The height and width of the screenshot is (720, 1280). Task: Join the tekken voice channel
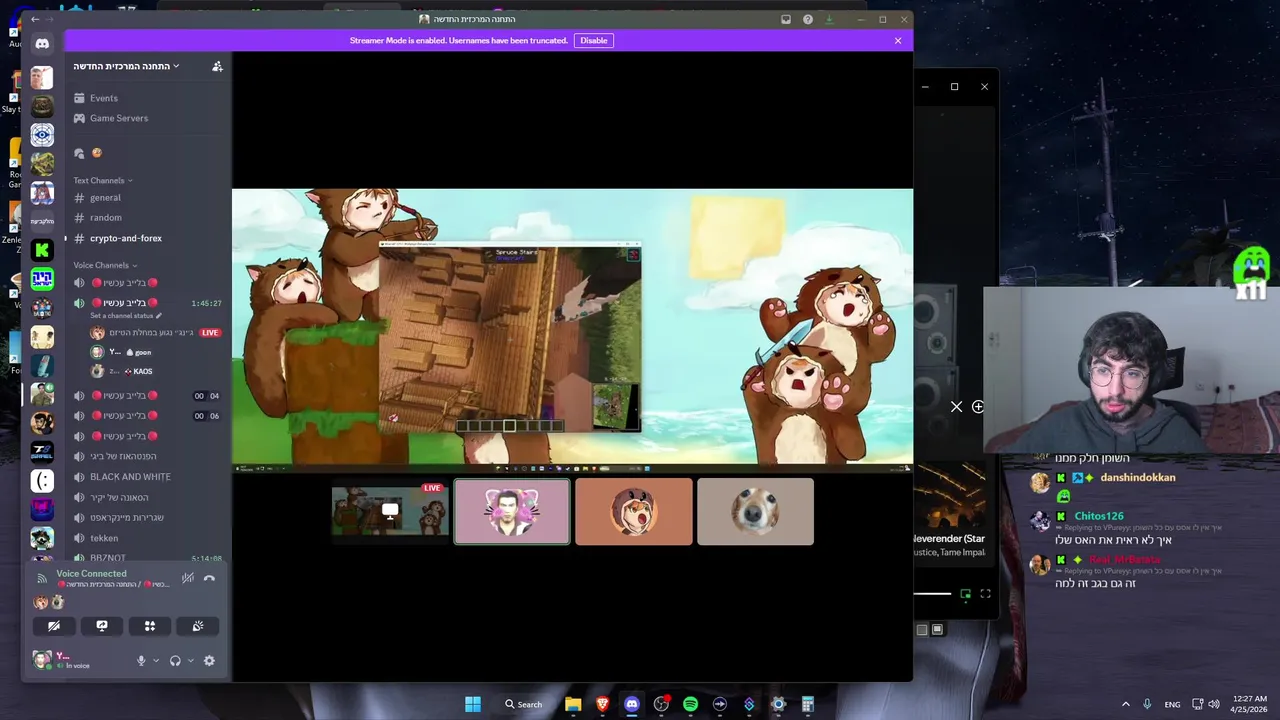coord(147,538)
